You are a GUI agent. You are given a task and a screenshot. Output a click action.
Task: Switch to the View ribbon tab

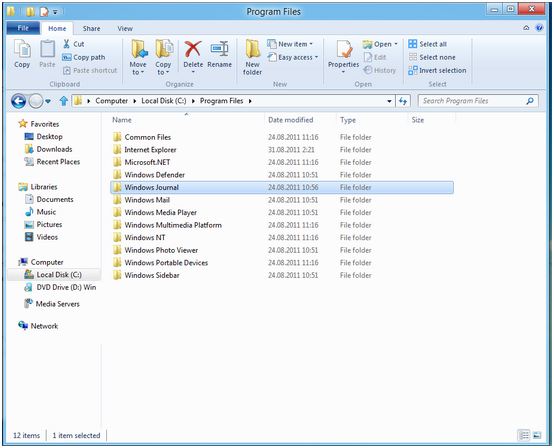coord(125,29)
